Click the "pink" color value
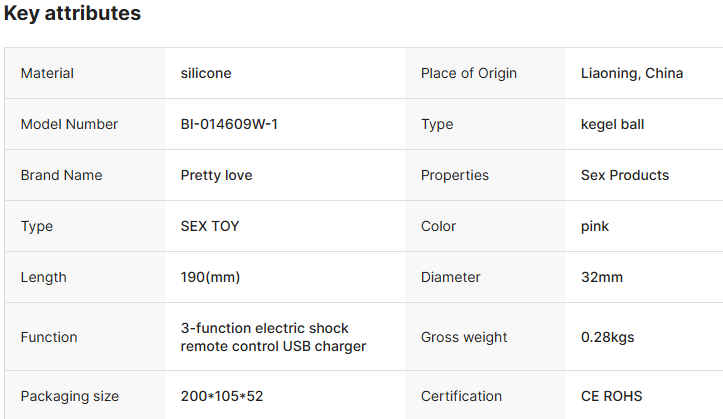The width and height of the screenshot is (723, 419). (595, 226)
